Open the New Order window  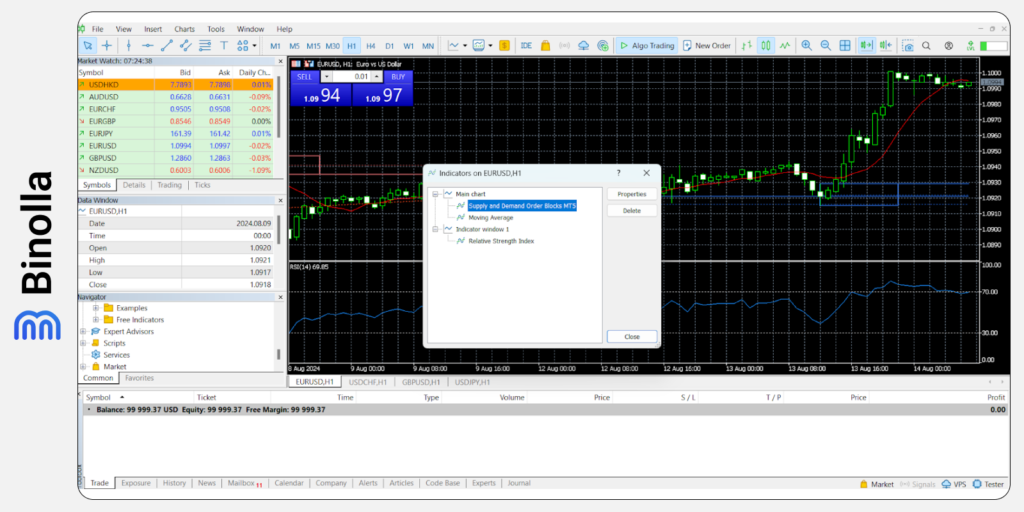coord(707,46)
